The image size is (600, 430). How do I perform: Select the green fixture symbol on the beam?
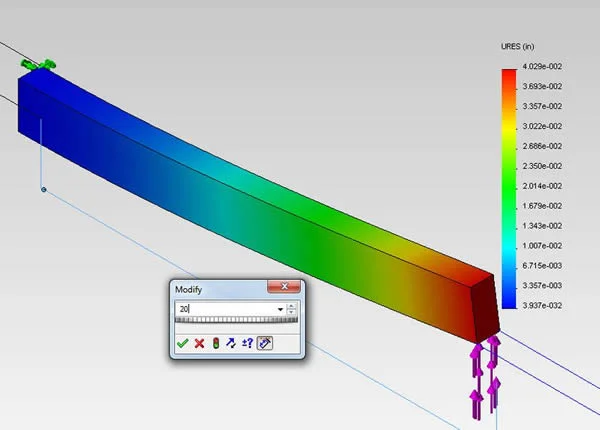click(40, 66)
